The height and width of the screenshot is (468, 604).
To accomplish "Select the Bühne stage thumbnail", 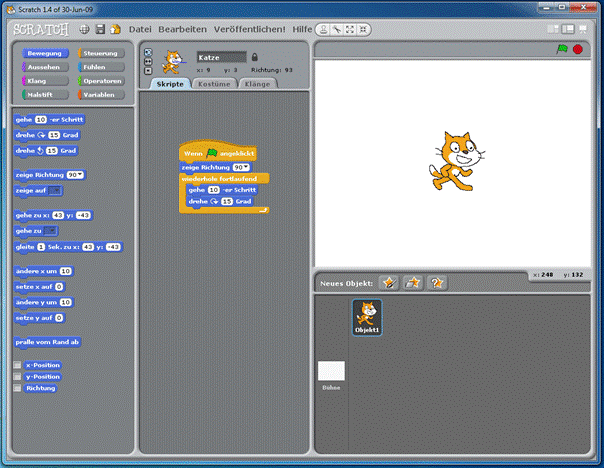I will (331, 374).
